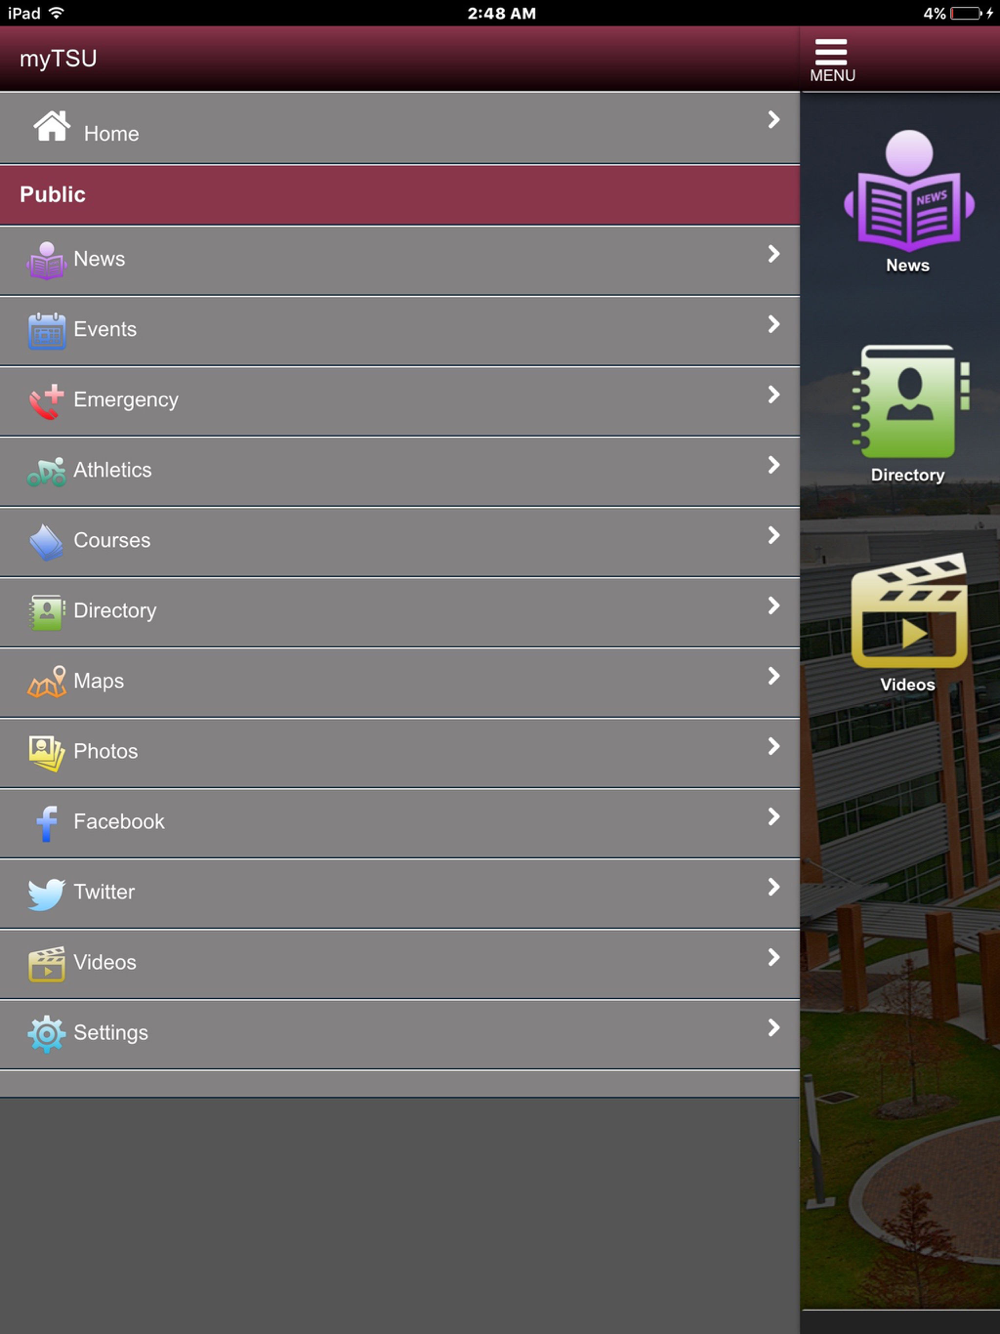Tap the Twitter bird icon
1000x1334 pixels.
click(46, 893)
